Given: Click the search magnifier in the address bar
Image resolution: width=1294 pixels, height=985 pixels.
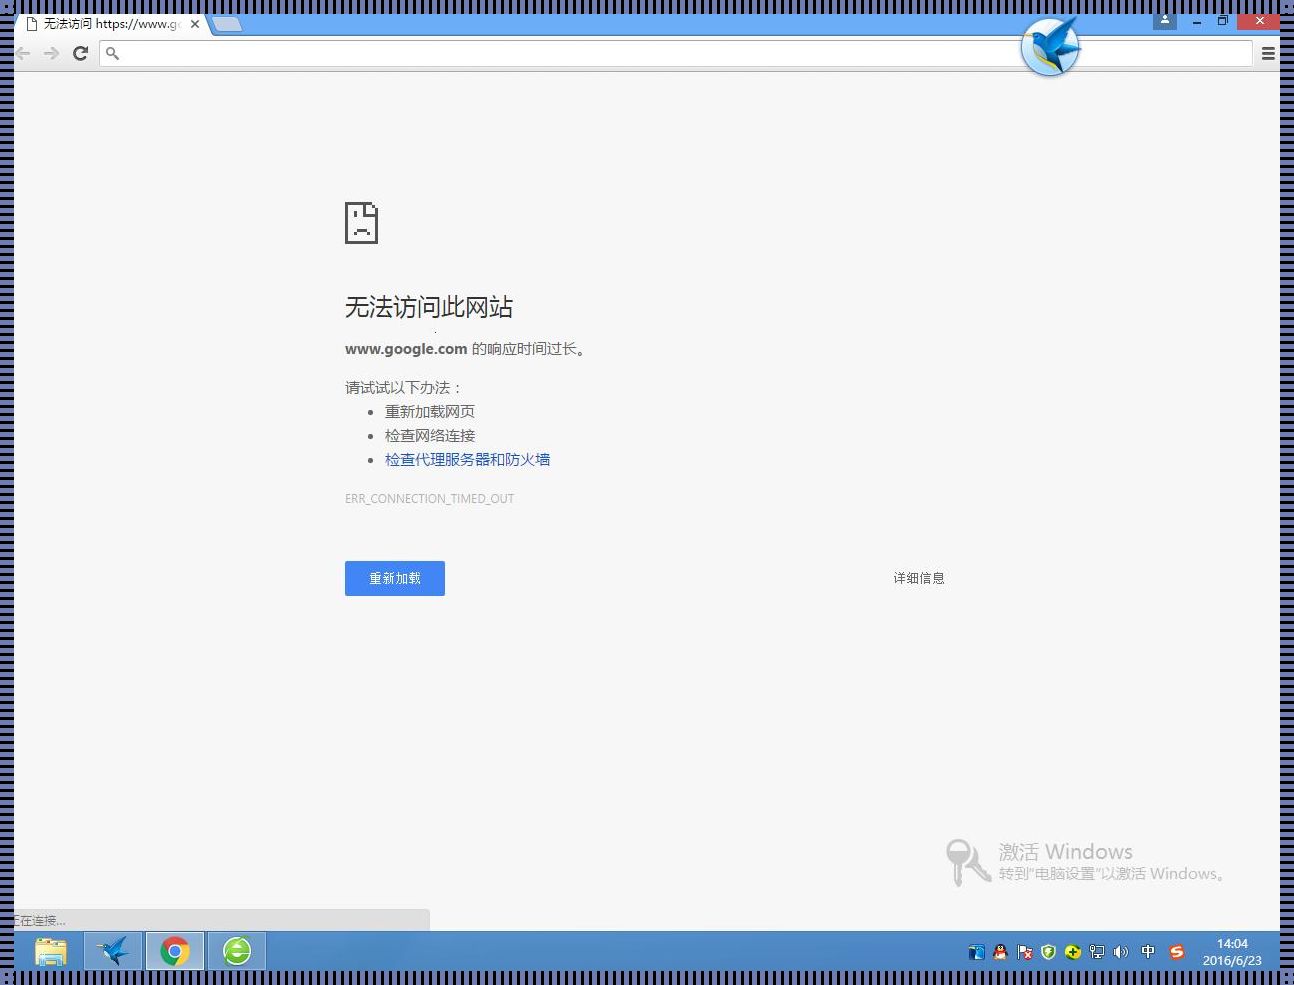Looking at the screenshot, I should click(x=113, y=53).
